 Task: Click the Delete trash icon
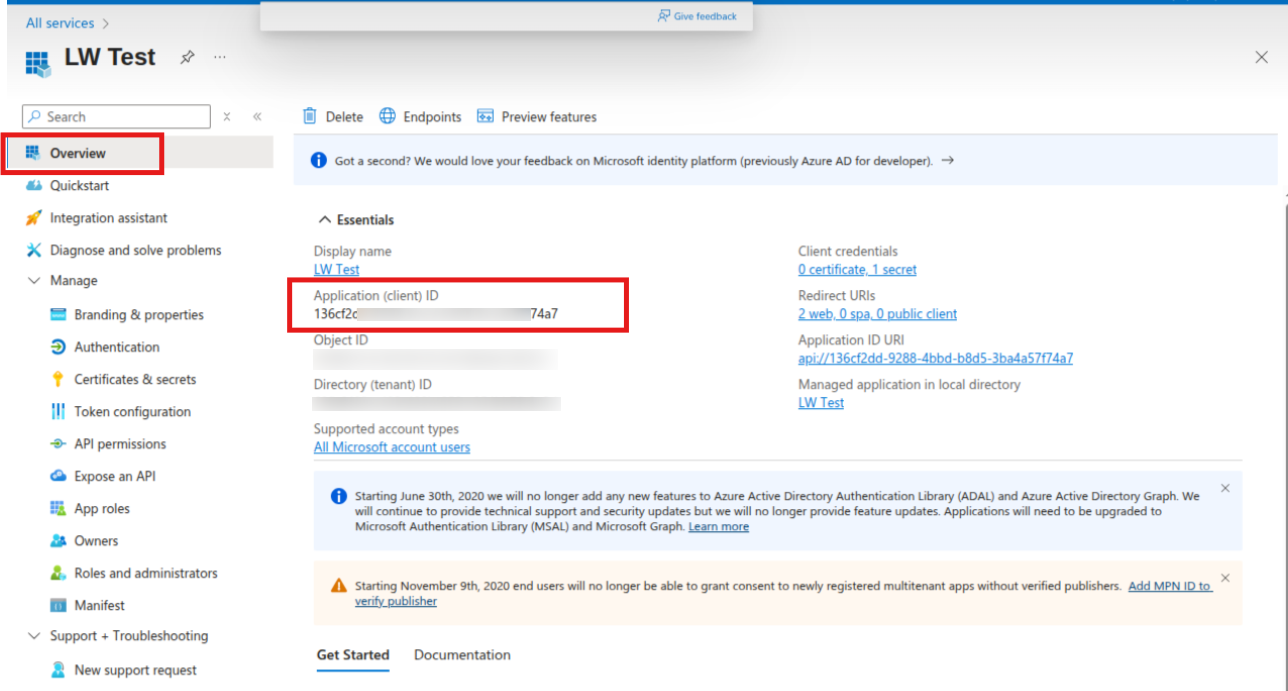pyautogui.click(x=310, y=117)
